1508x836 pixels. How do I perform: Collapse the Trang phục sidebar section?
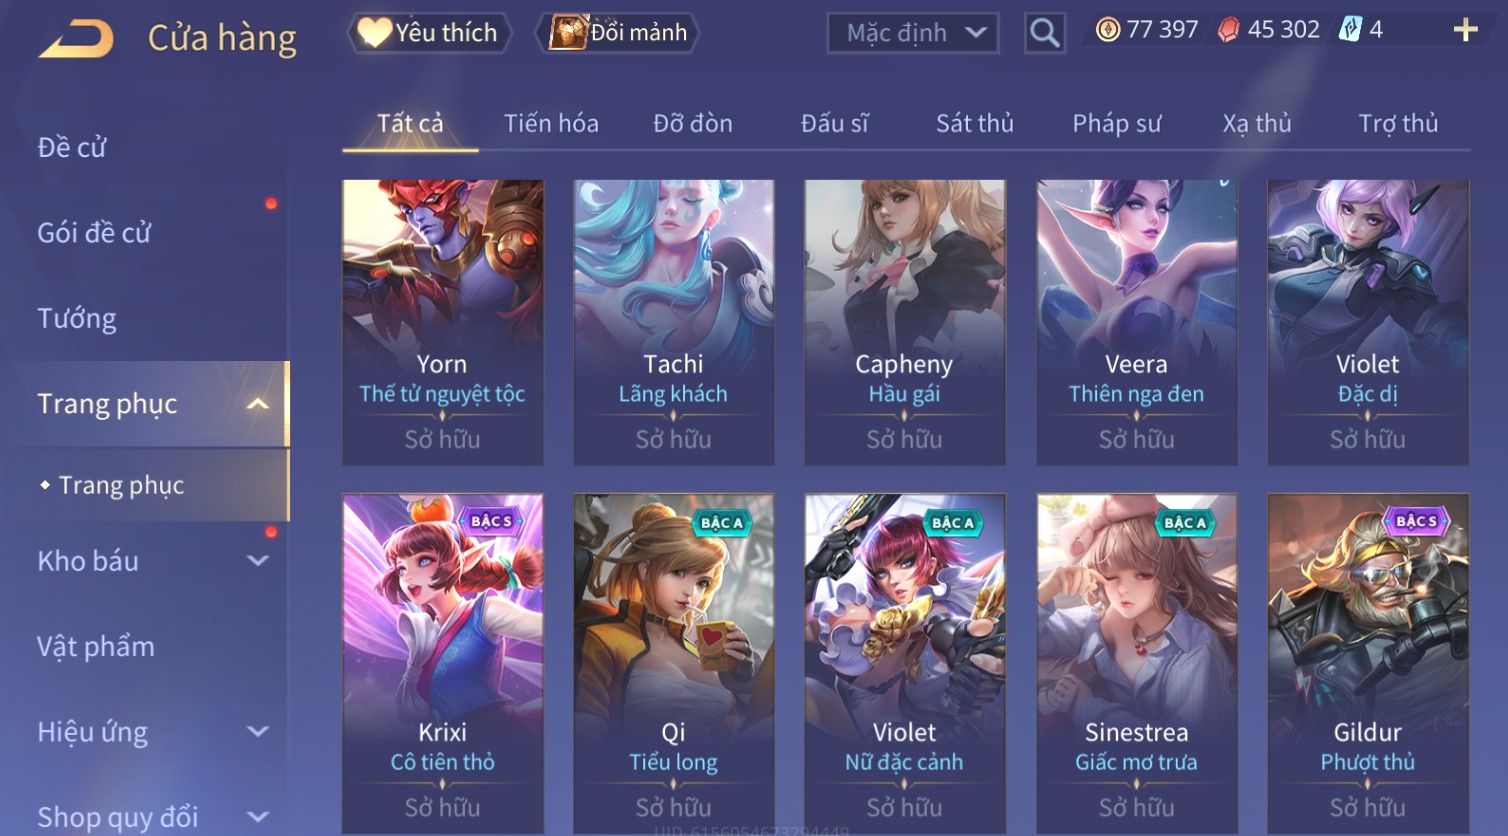point(257,404)
